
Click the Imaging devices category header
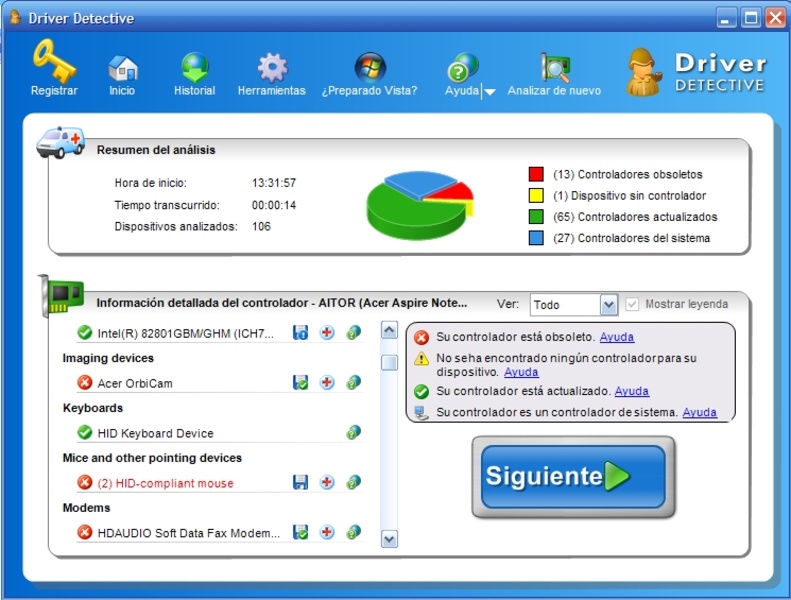coord(108,358)
